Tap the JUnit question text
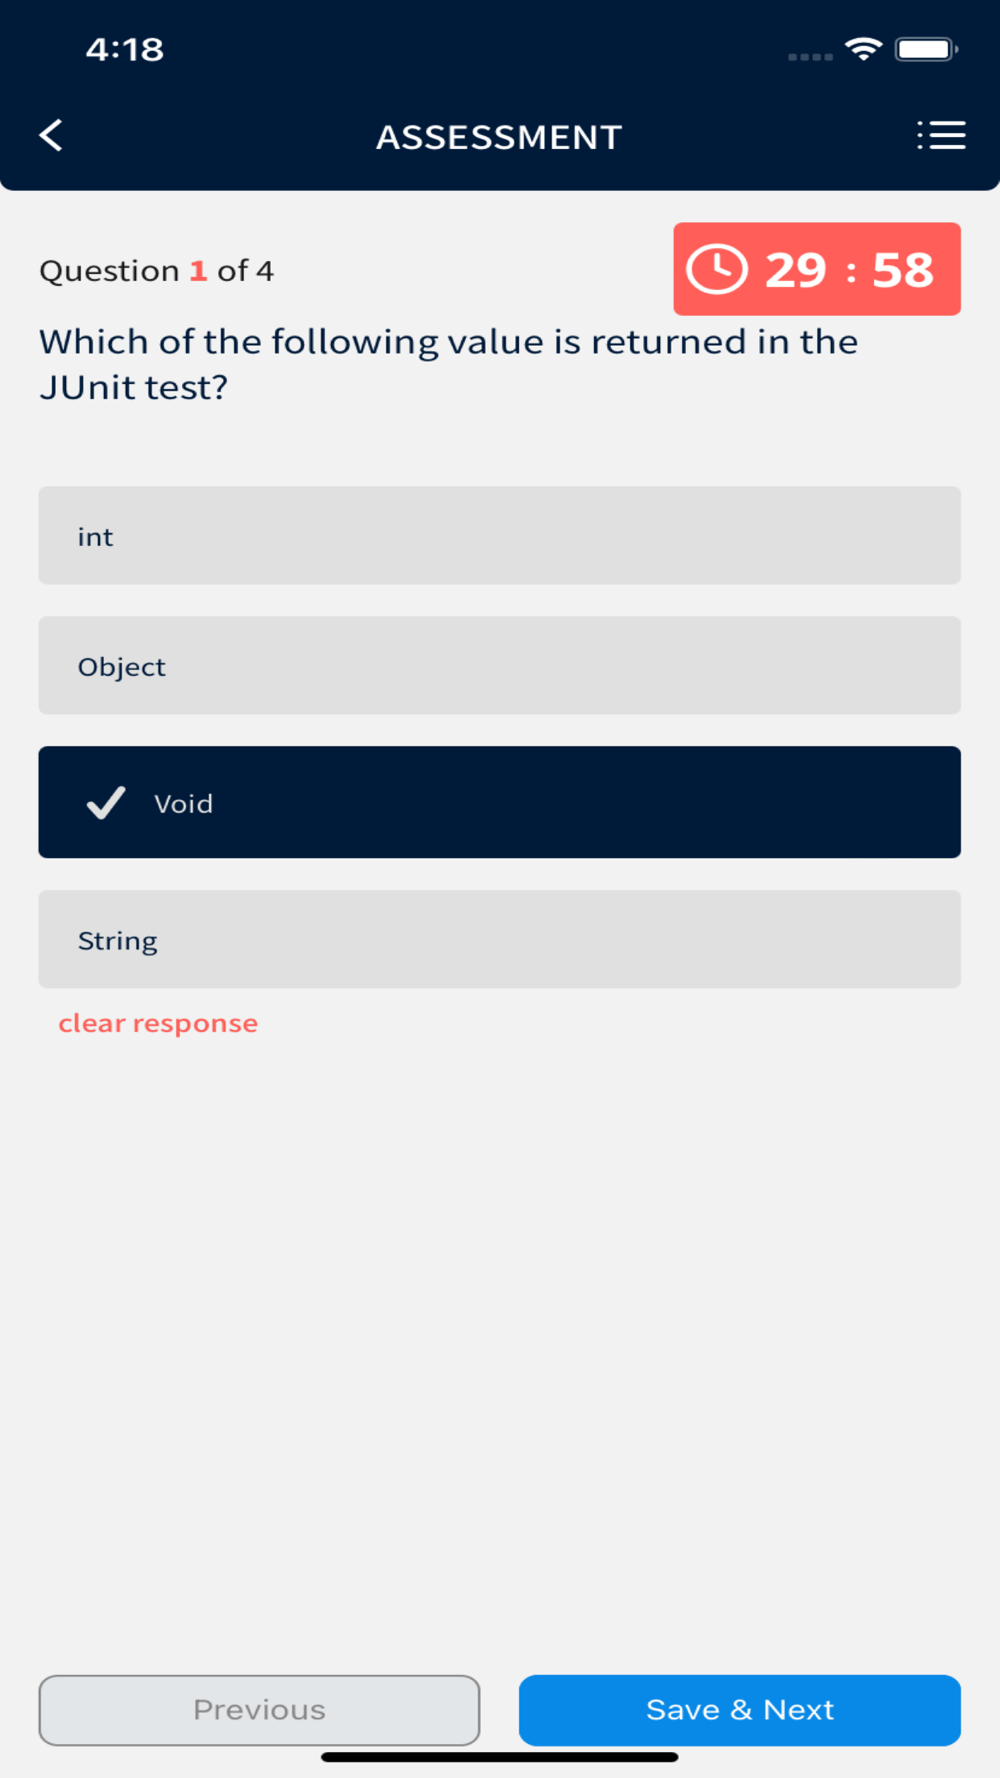The width and height of the screenshot is (1000, 1778). (448, 364)
